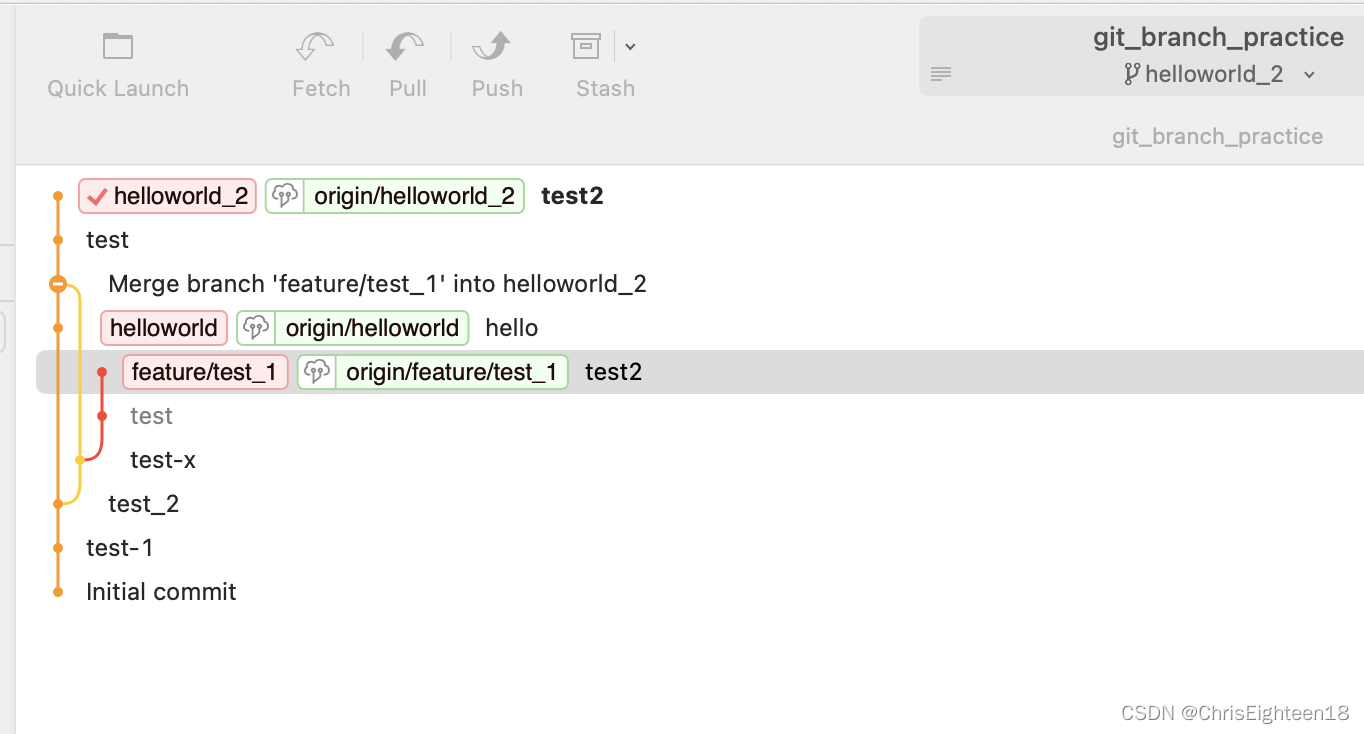Select the feature/test_1 local branch label

pos(205,372)
